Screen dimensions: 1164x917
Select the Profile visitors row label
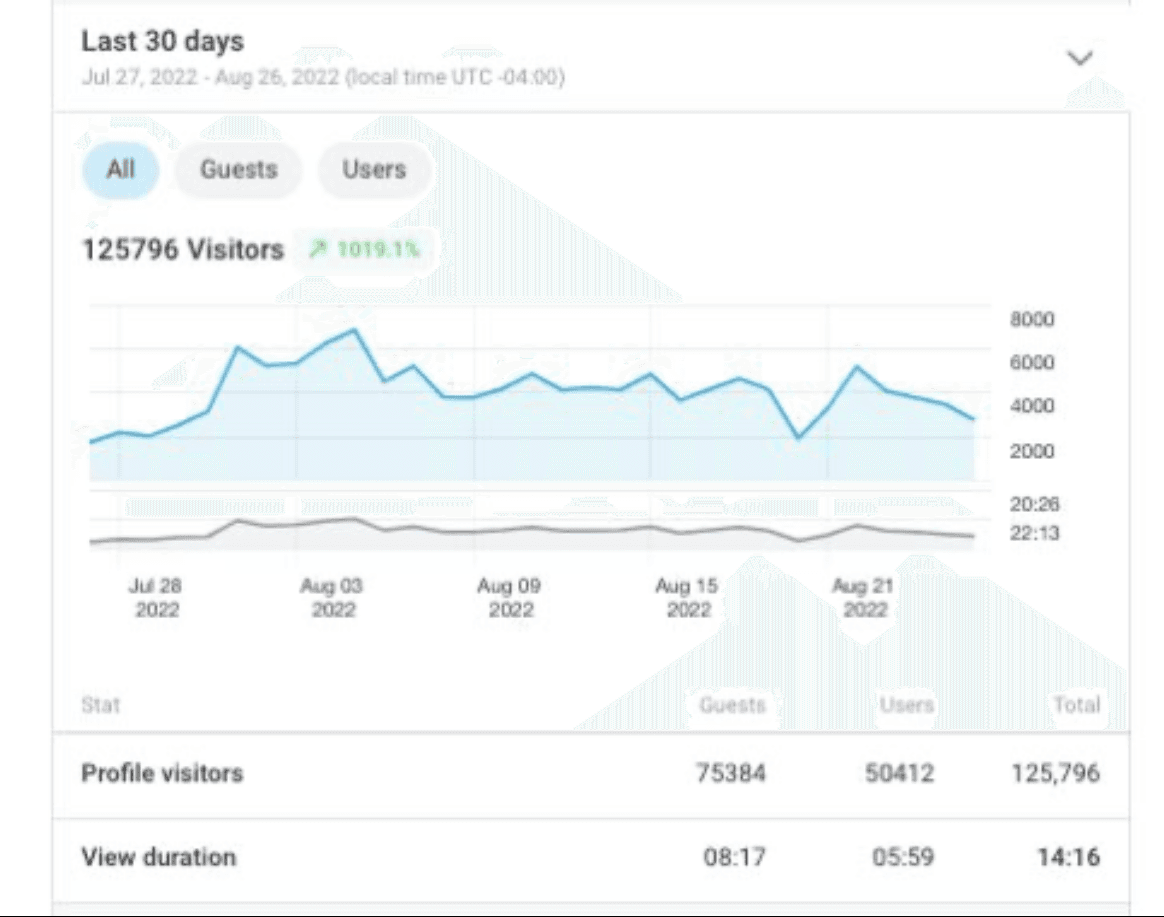(x=162, y=773)
